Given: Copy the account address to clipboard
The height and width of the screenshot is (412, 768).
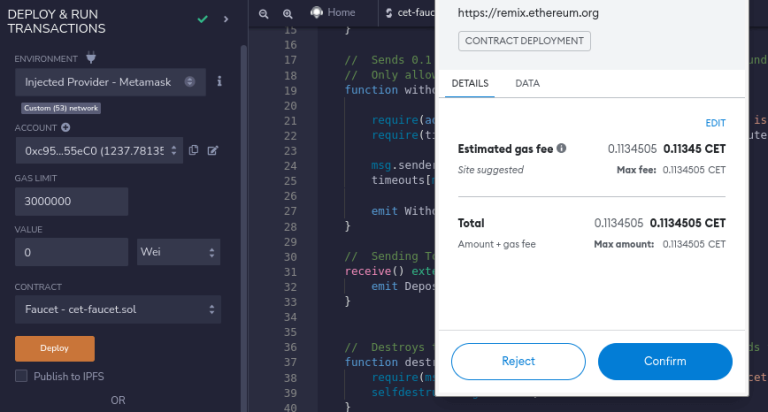Looking at the screenshot, I should click(194, 151).
